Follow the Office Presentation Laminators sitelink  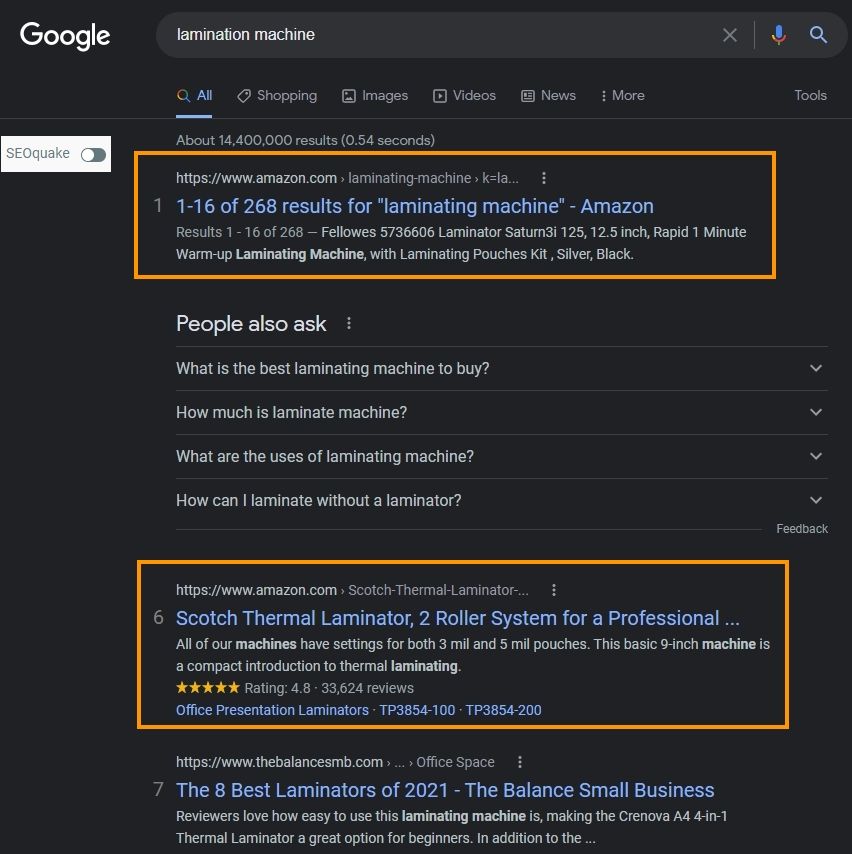[272, 710]
